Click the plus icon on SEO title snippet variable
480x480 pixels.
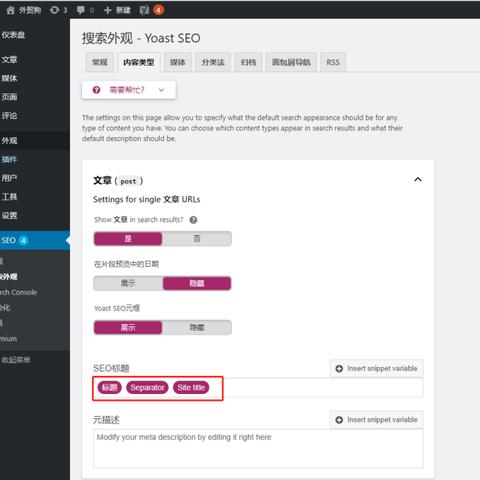pos(339,368)
